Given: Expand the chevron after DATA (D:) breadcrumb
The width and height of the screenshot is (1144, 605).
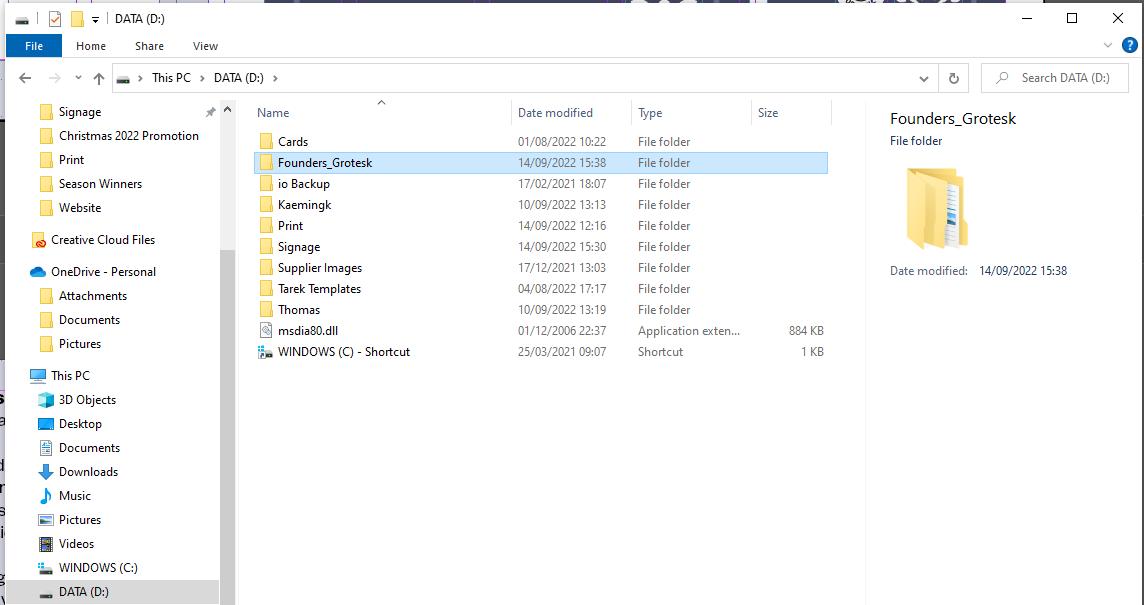Looking at the screenshot, I should 275,78.
